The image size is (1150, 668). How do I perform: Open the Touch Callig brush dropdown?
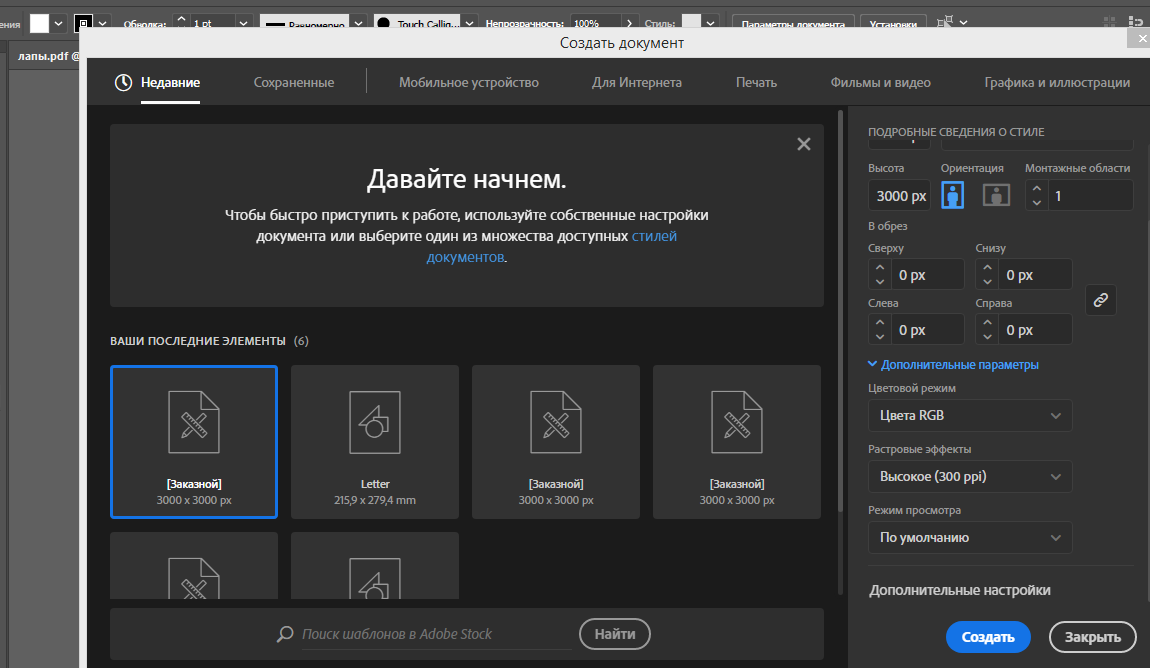point(469,23)
